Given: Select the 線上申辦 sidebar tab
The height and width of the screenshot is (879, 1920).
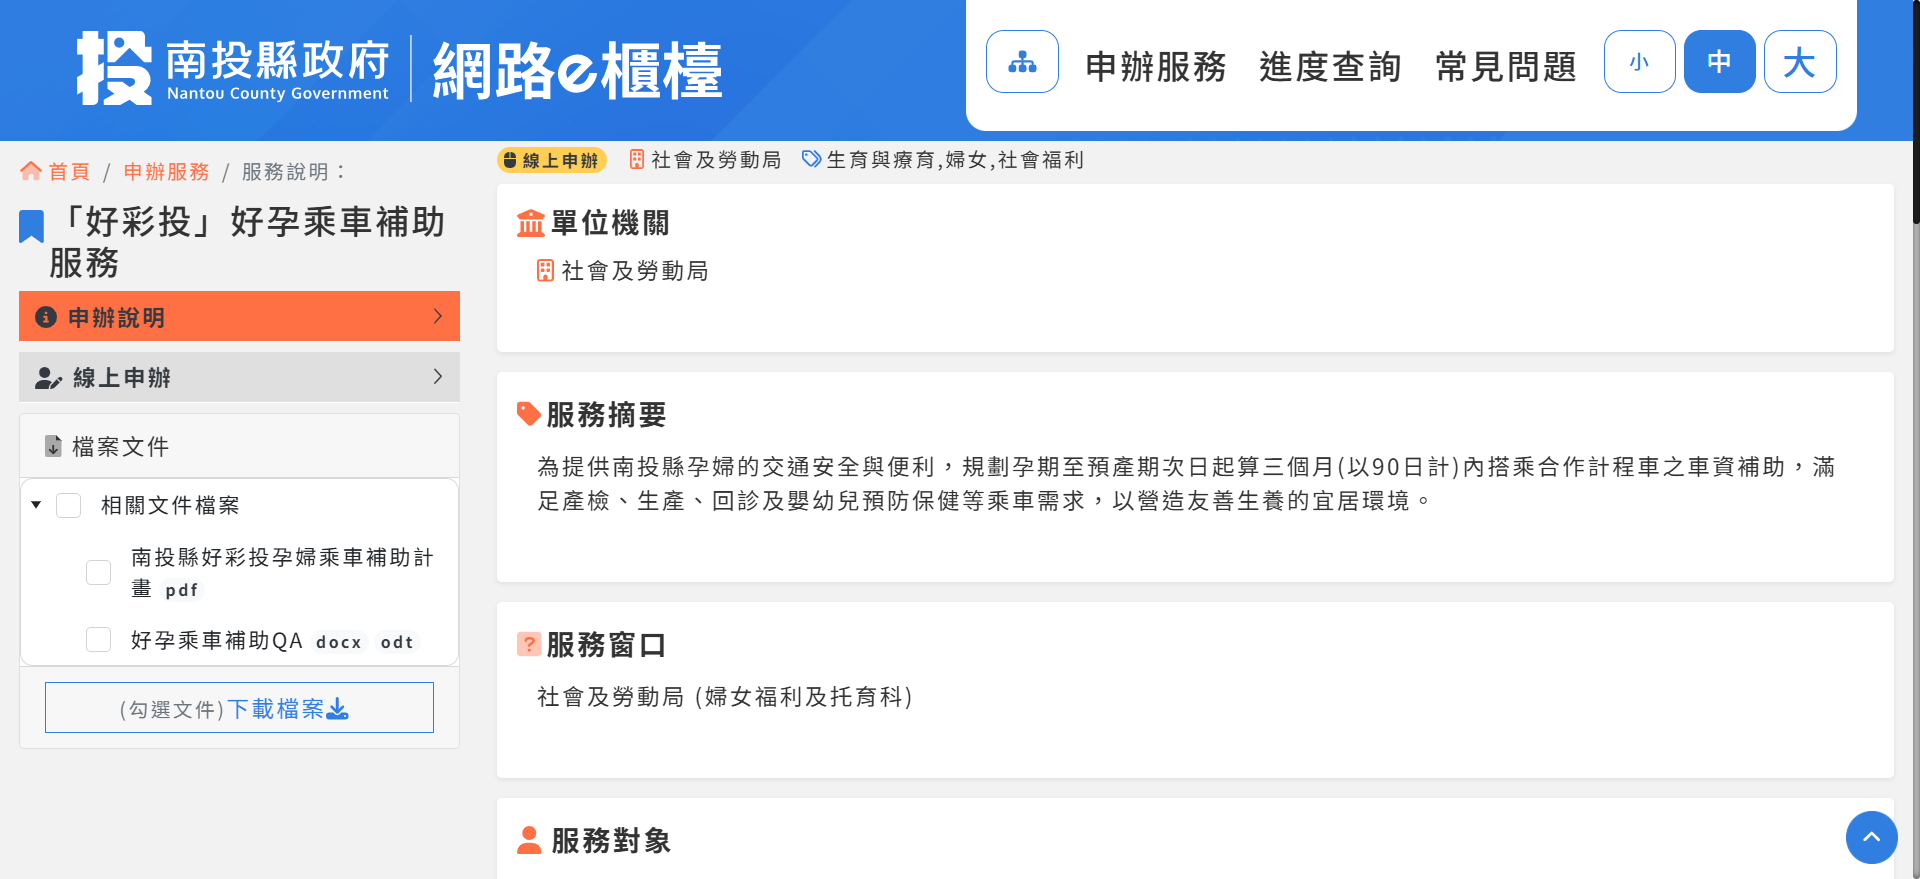Looking at the screenshot, I should pyautogui.click(x=239, y=377).
